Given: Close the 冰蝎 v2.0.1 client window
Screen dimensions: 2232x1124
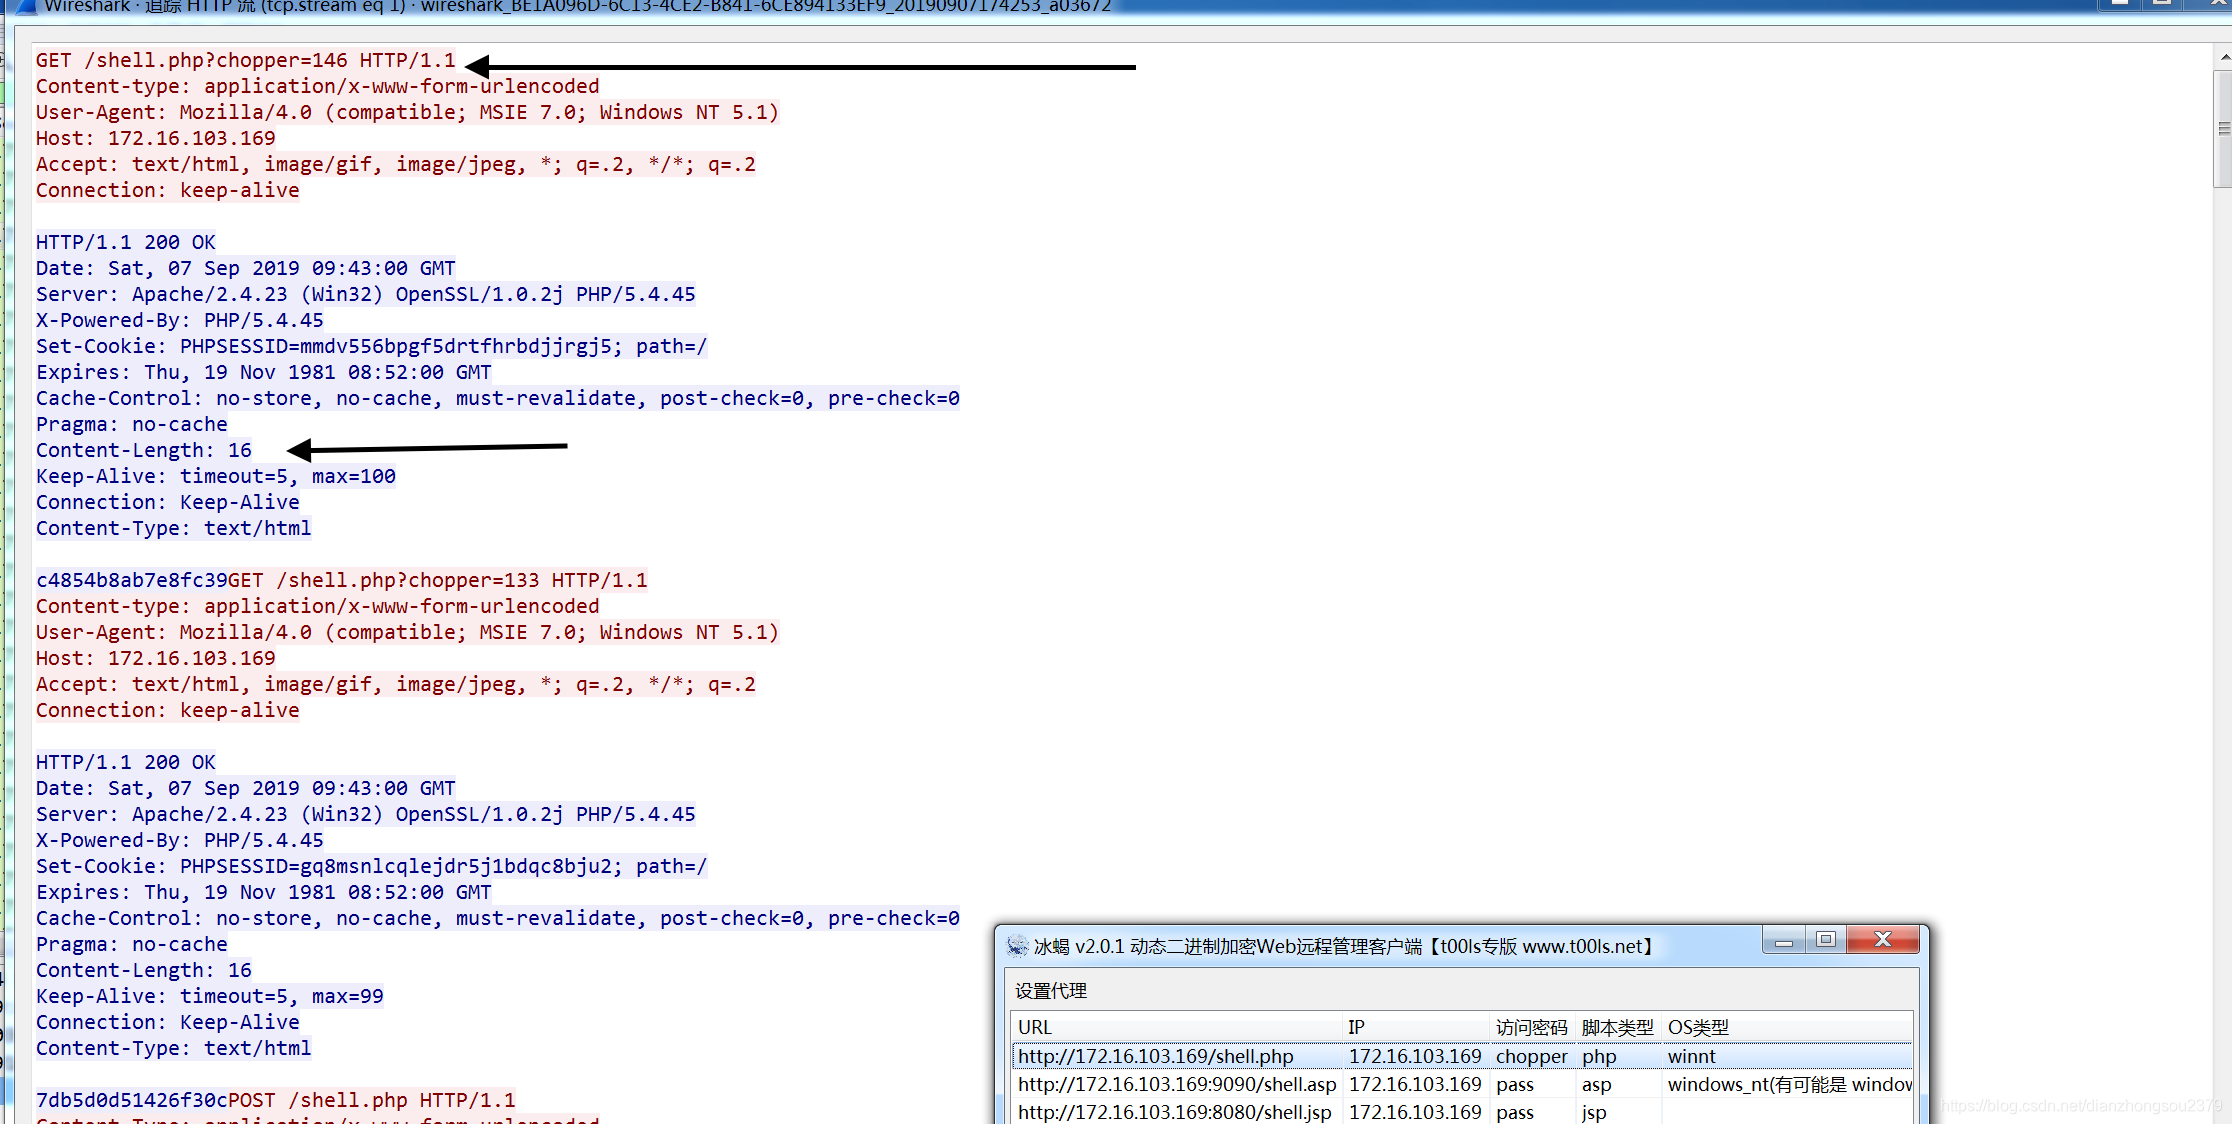Looking at the screenshot, I should pyautogui.click(x=1882, y=940).
